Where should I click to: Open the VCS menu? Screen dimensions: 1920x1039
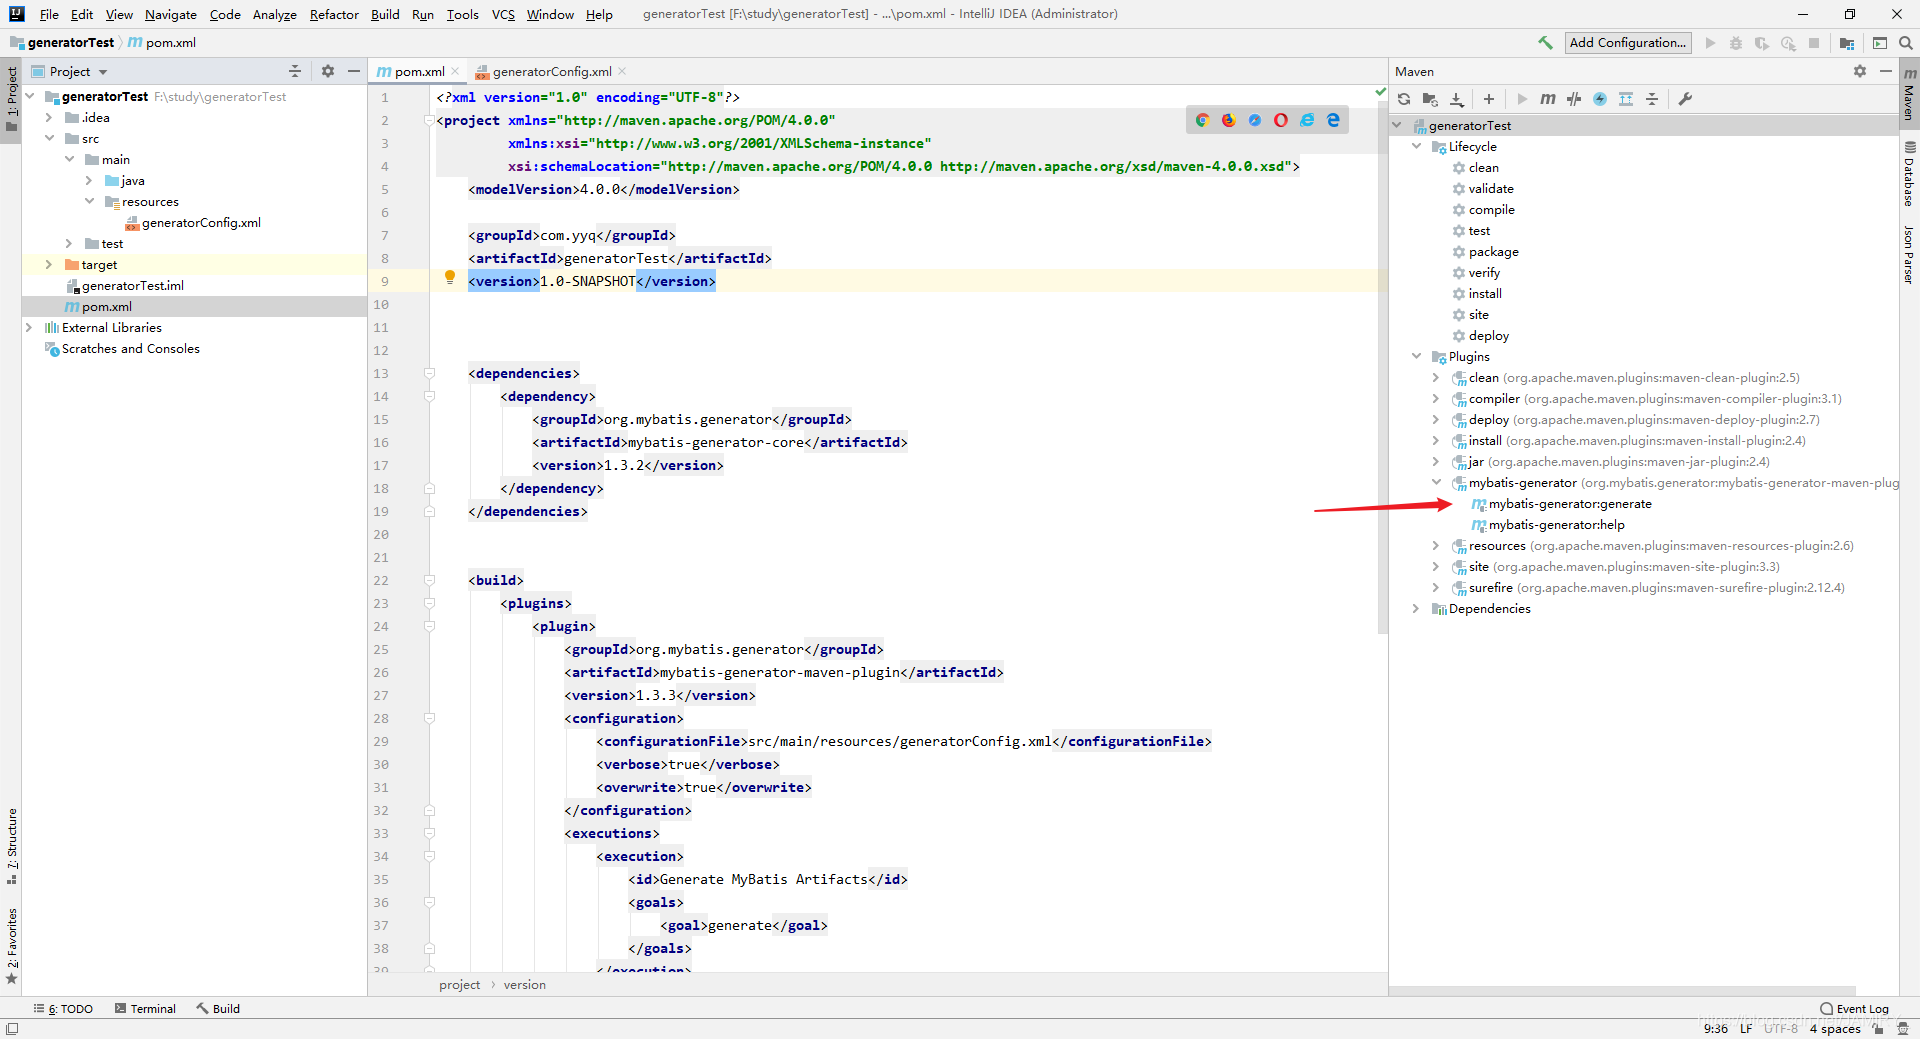point(503,14)
